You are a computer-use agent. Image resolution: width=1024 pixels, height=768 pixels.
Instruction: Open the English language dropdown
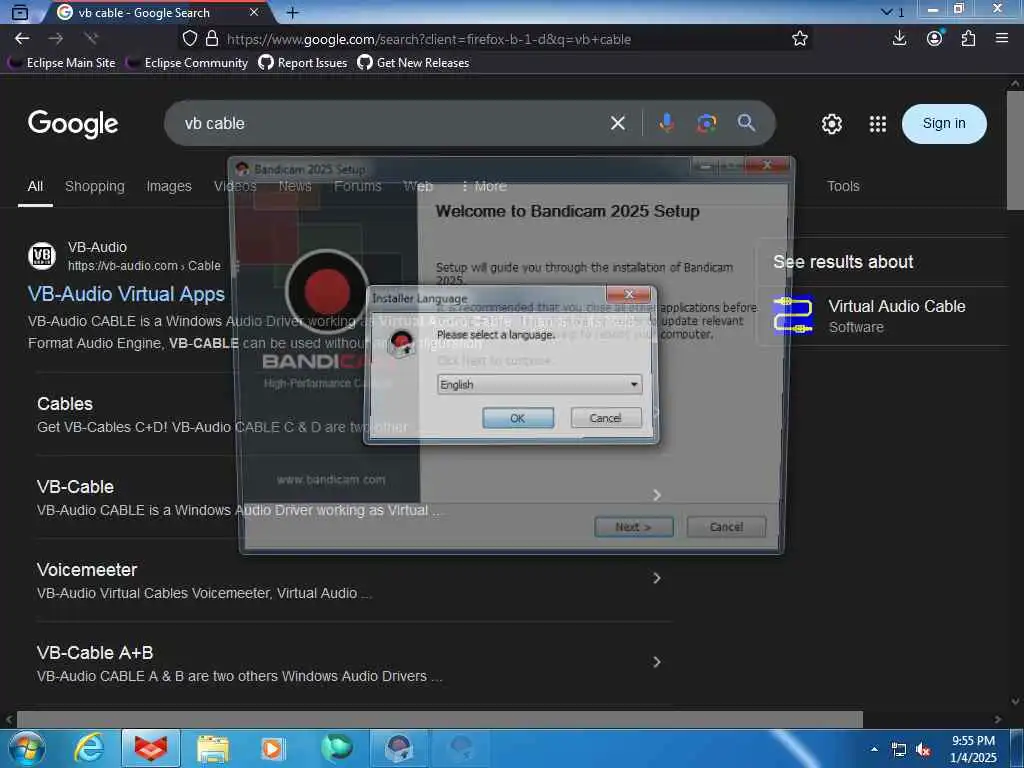pyautogui.click(x=539, y=385)
